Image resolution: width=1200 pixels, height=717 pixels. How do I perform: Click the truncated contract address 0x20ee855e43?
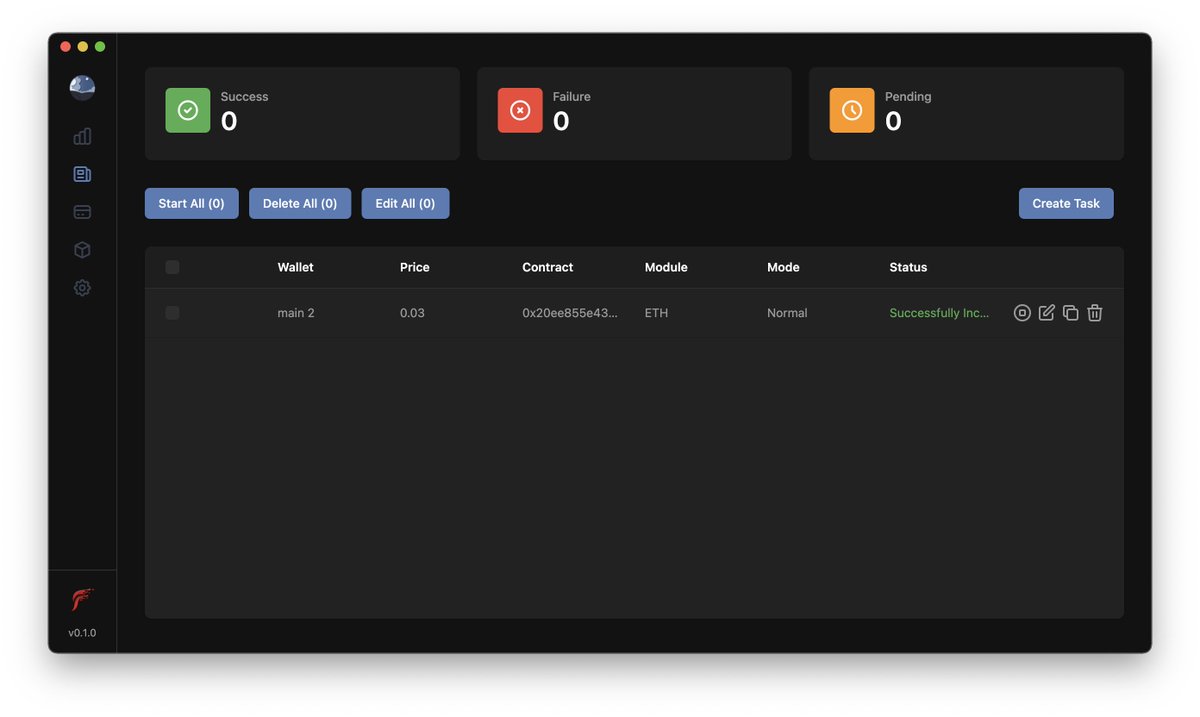570,312
